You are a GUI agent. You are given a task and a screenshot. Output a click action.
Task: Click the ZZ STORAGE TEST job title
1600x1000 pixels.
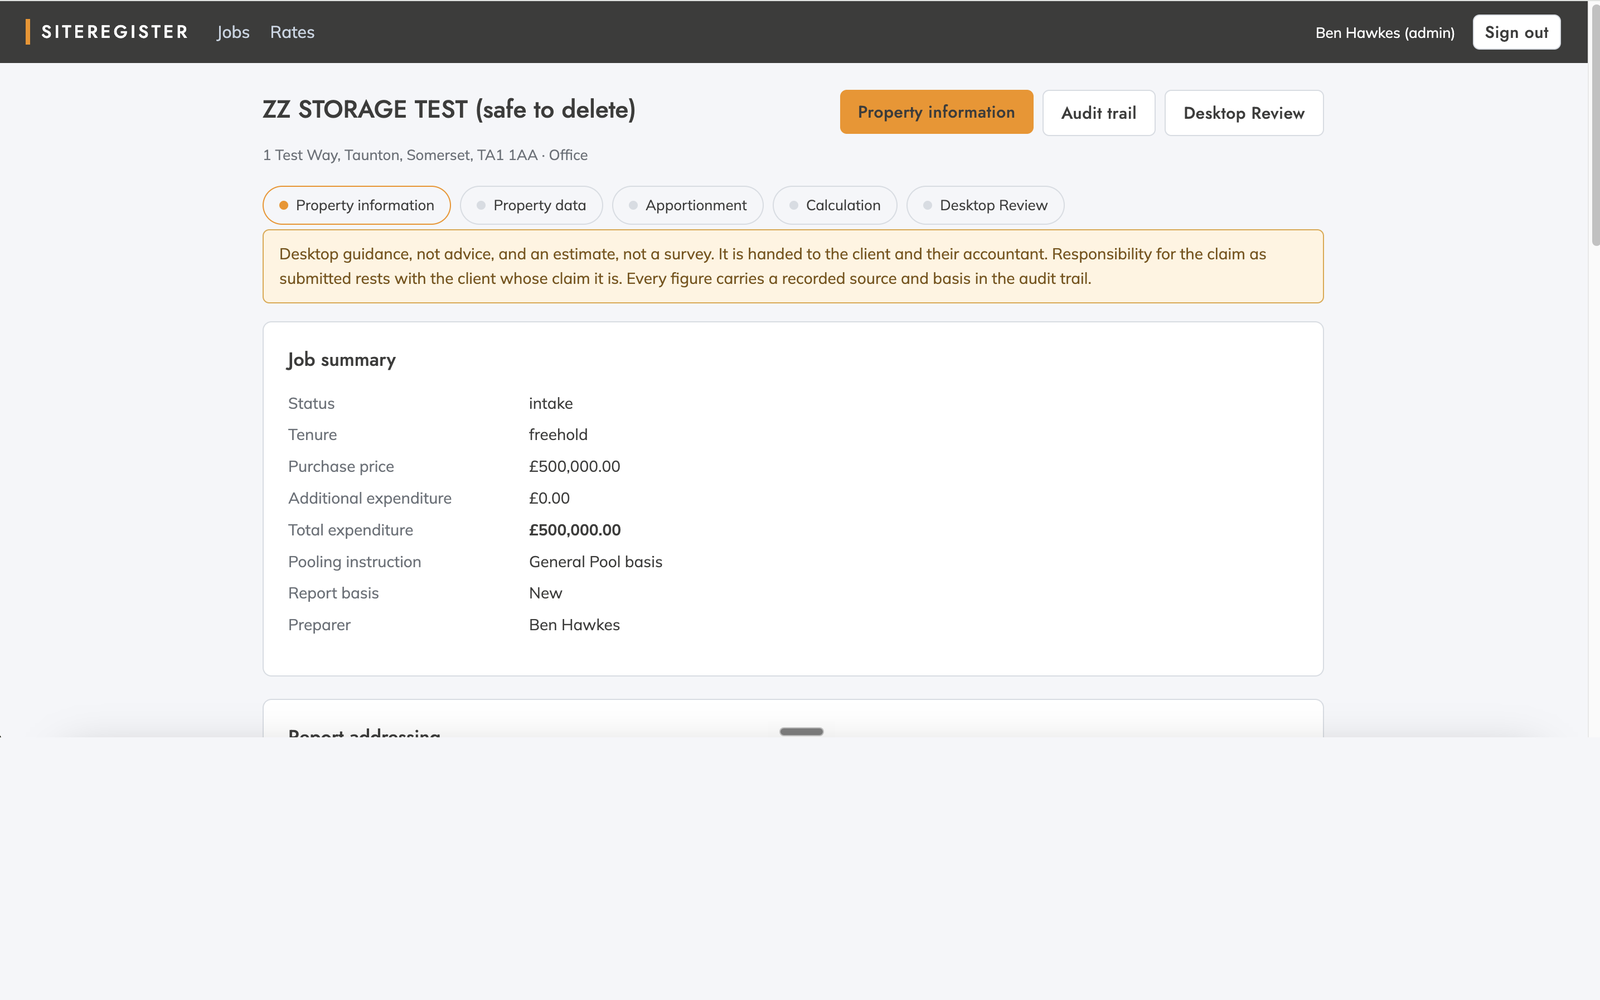tap(449, 109)
